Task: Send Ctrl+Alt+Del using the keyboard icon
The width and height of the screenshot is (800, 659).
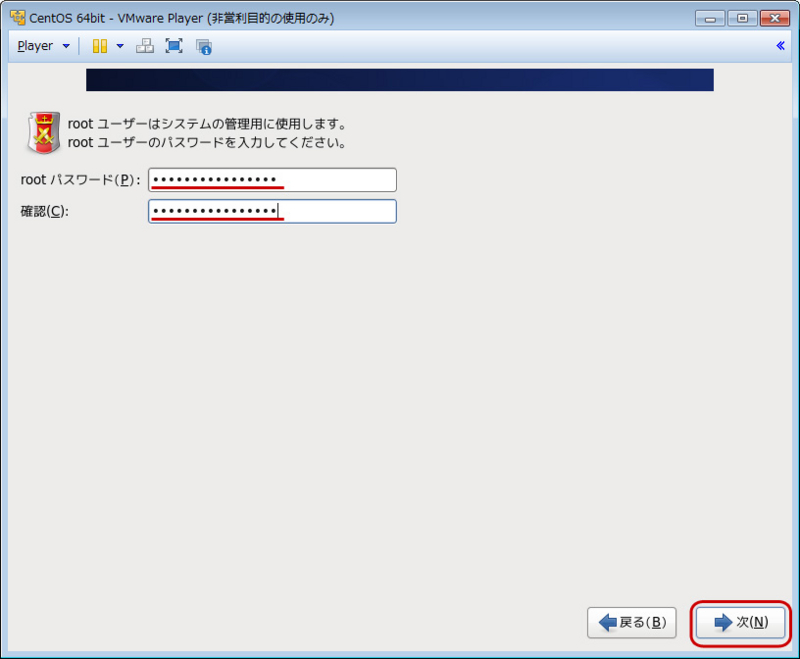Action: click(x=146, y=45)
